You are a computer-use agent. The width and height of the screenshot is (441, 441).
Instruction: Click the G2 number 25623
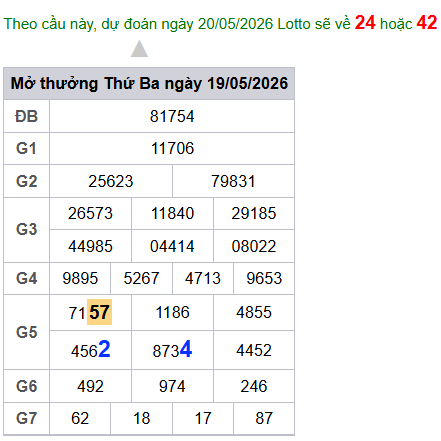point(111,181)
